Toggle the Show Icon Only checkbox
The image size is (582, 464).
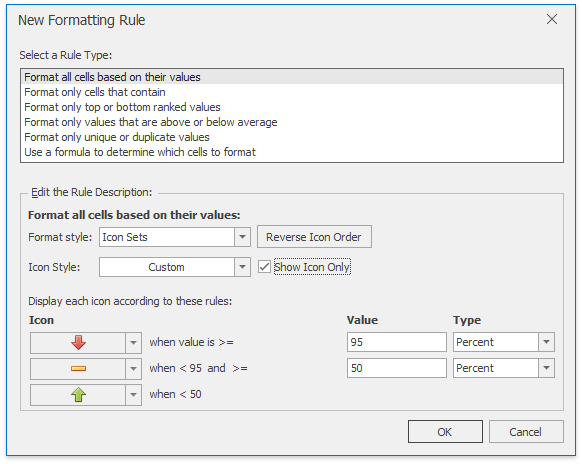point(264,267)
